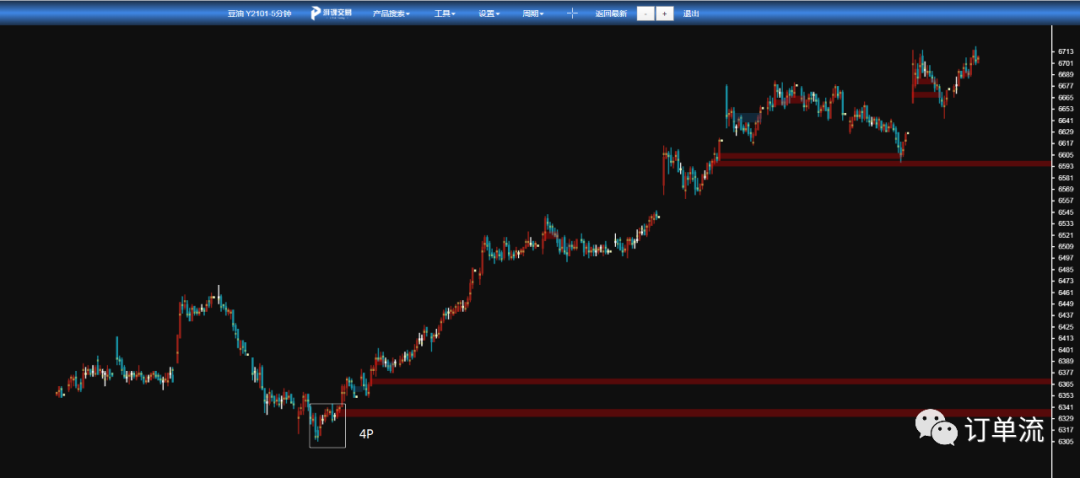The height and width of the screenshot is (478, 1080).
Task: Open the 设置 settings menu
Action: 489,13
